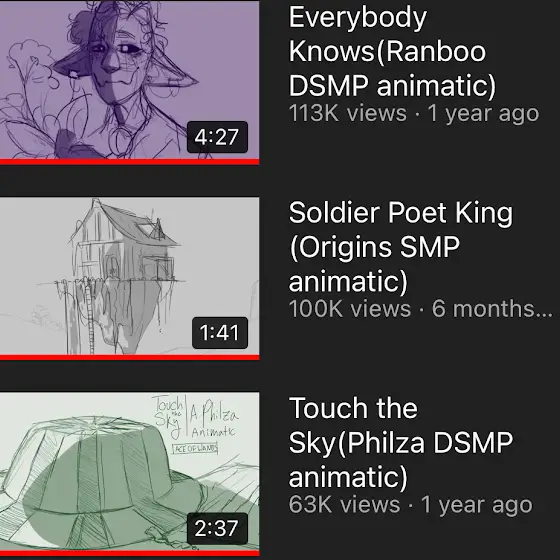Screen dimensions: 560x560
Task: Click the red watched bar under Touch the Sky thumbnail
Action: pyautogui.click(x=129, y=553)
